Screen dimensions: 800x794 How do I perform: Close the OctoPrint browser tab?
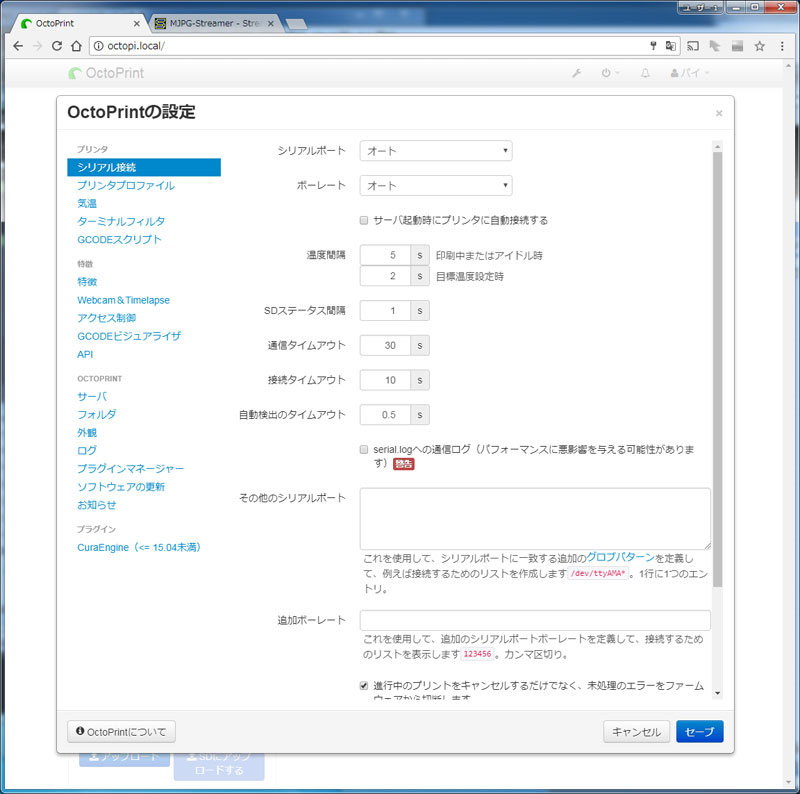137,23
